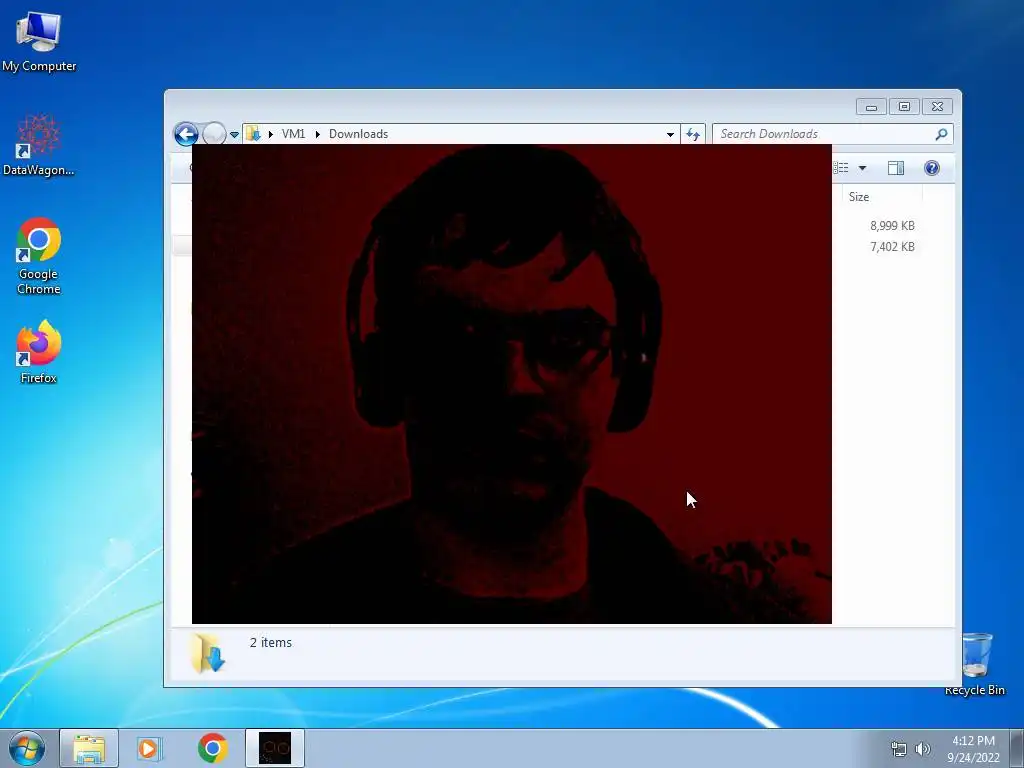Expand the arrow between VM1 and Downloads
This screenshot has width=1024, height=768.
tap(317, 135)
